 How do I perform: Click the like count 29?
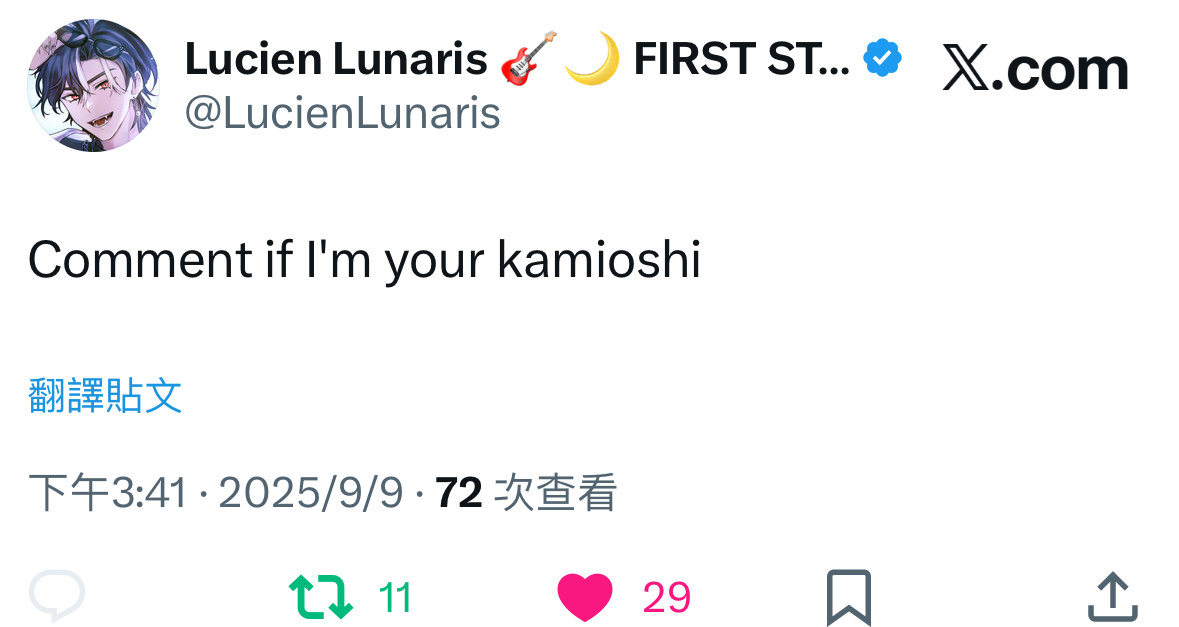[666, 598]
